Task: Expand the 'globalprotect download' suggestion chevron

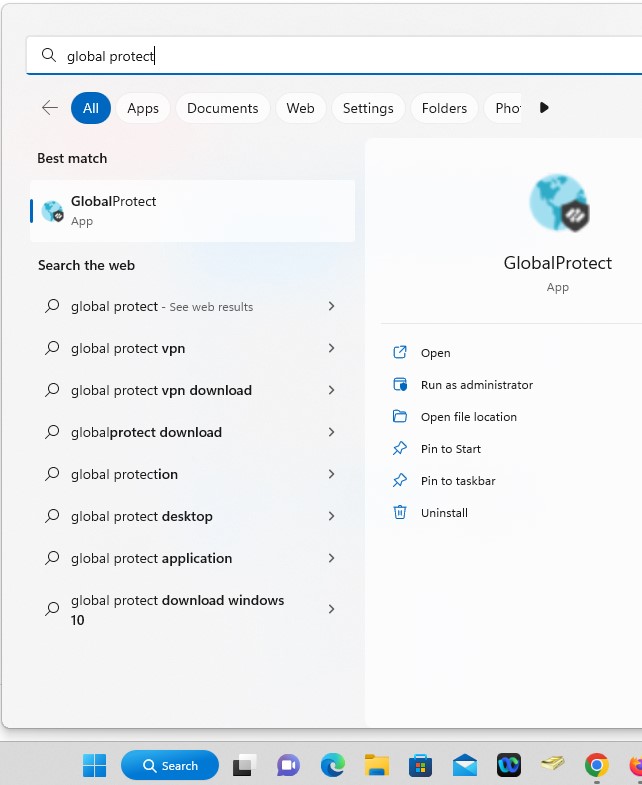Action: pos(331,432)
